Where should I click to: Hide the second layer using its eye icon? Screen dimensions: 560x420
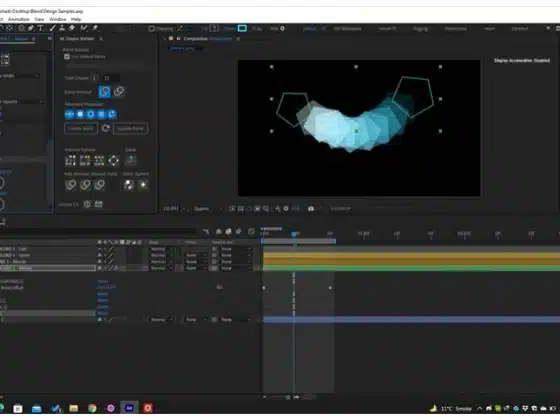(x=100, y=255)
